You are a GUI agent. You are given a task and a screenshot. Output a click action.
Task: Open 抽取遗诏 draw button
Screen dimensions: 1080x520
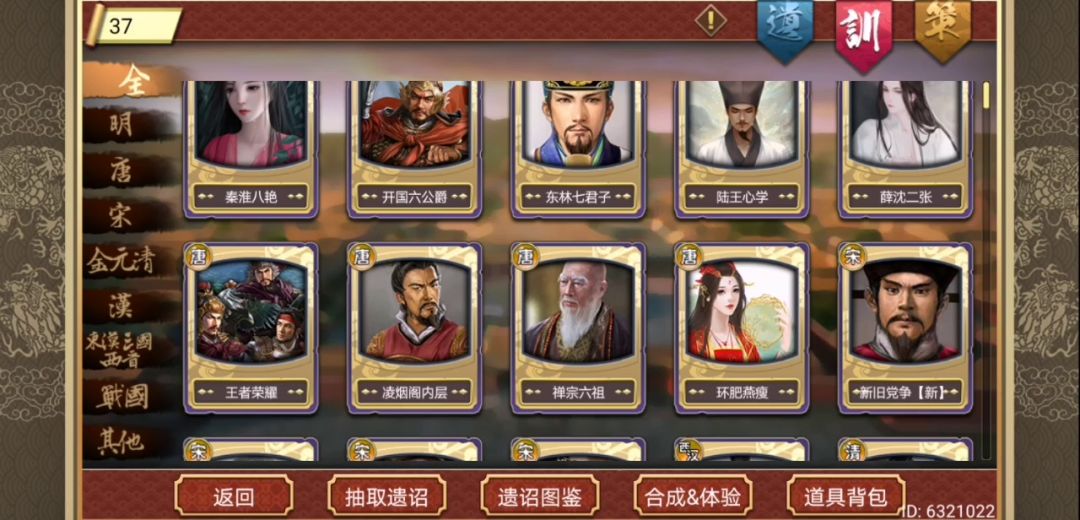[386, 495]
